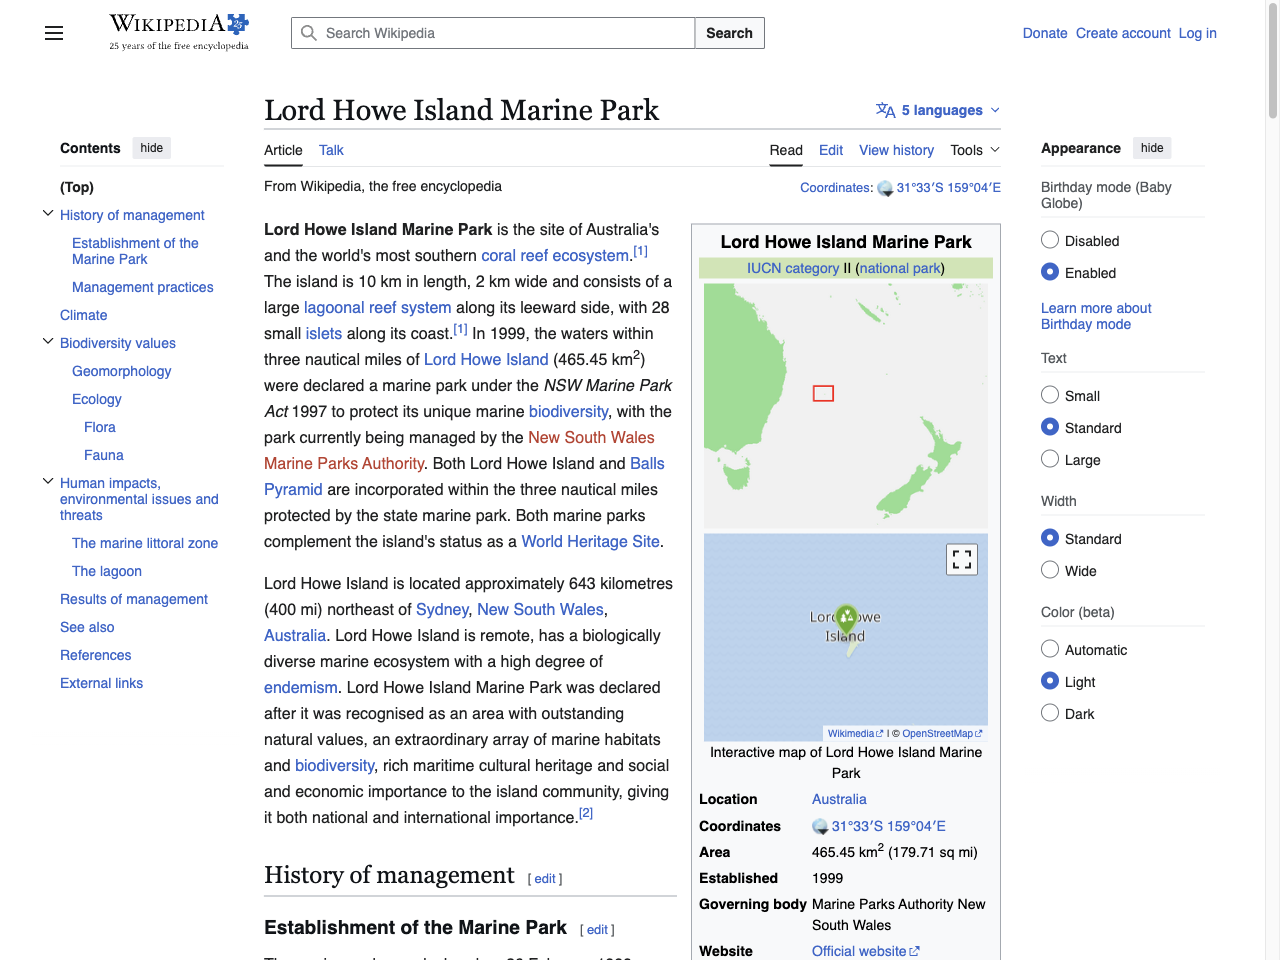Screen dimensions: 1280x960
Task: Open the View history tab
Action: 895,150
